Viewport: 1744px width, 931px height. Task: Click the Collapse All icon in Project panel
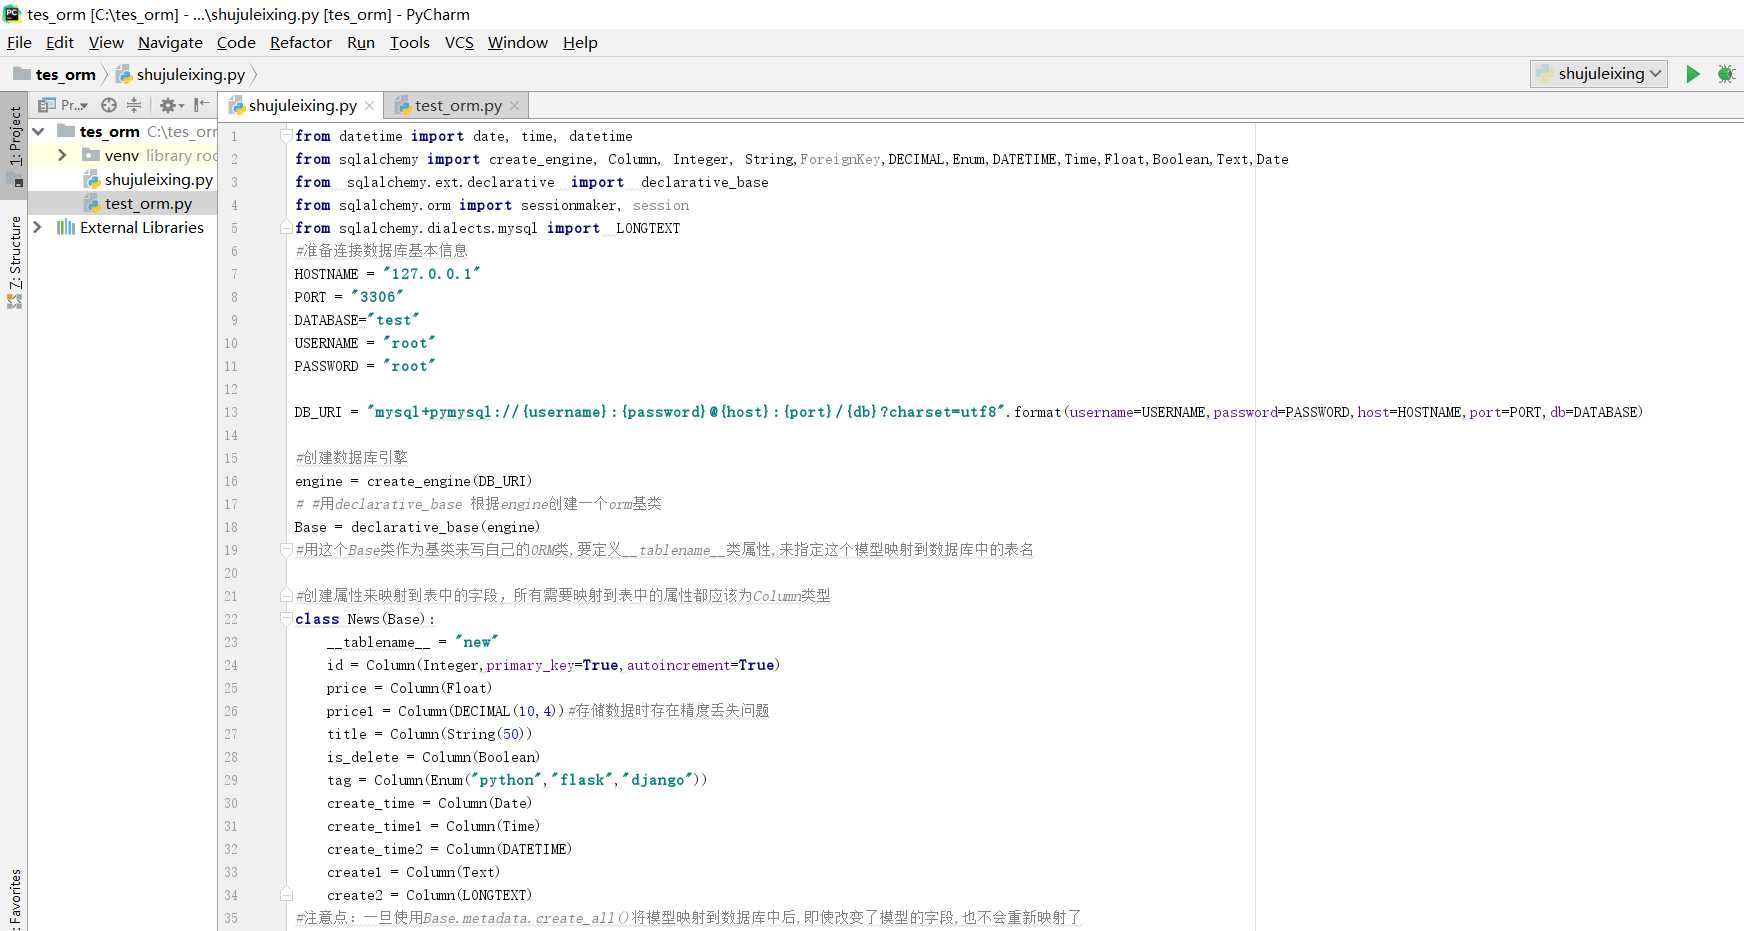pos(134,105)
